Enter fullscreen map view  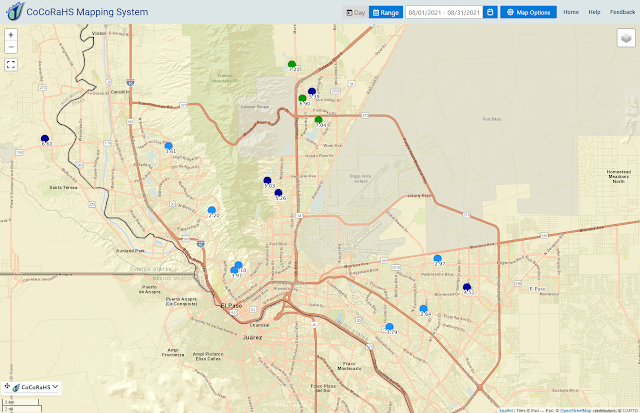(11, 64)
